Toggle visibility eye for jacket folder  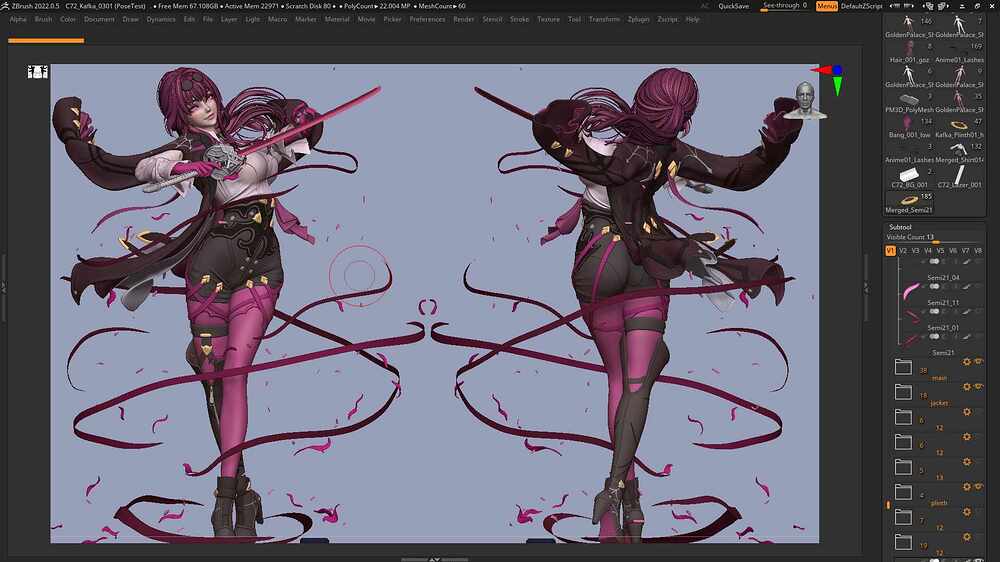(978, 387)
